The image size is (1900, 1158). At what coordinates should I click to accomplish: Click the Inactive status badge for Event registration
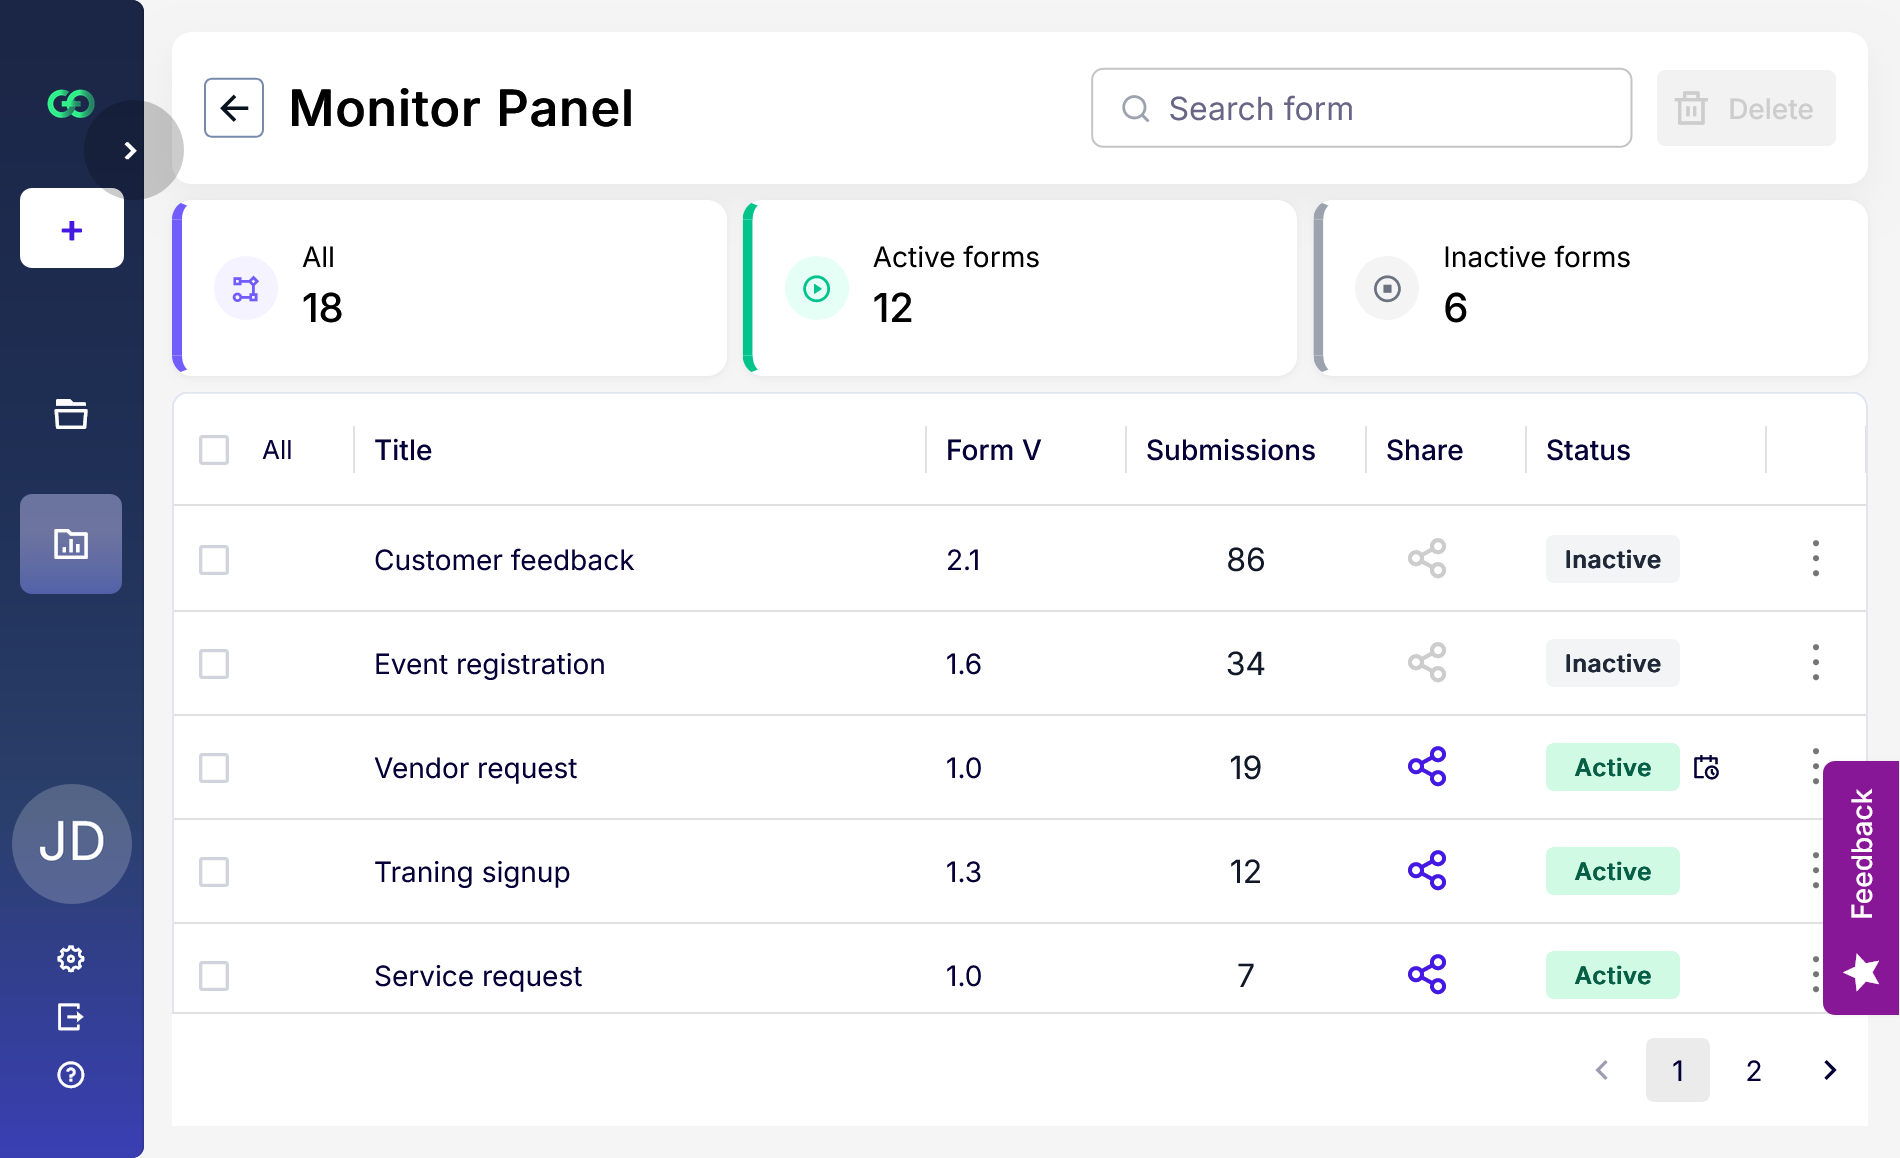(x=1612, y=663)
